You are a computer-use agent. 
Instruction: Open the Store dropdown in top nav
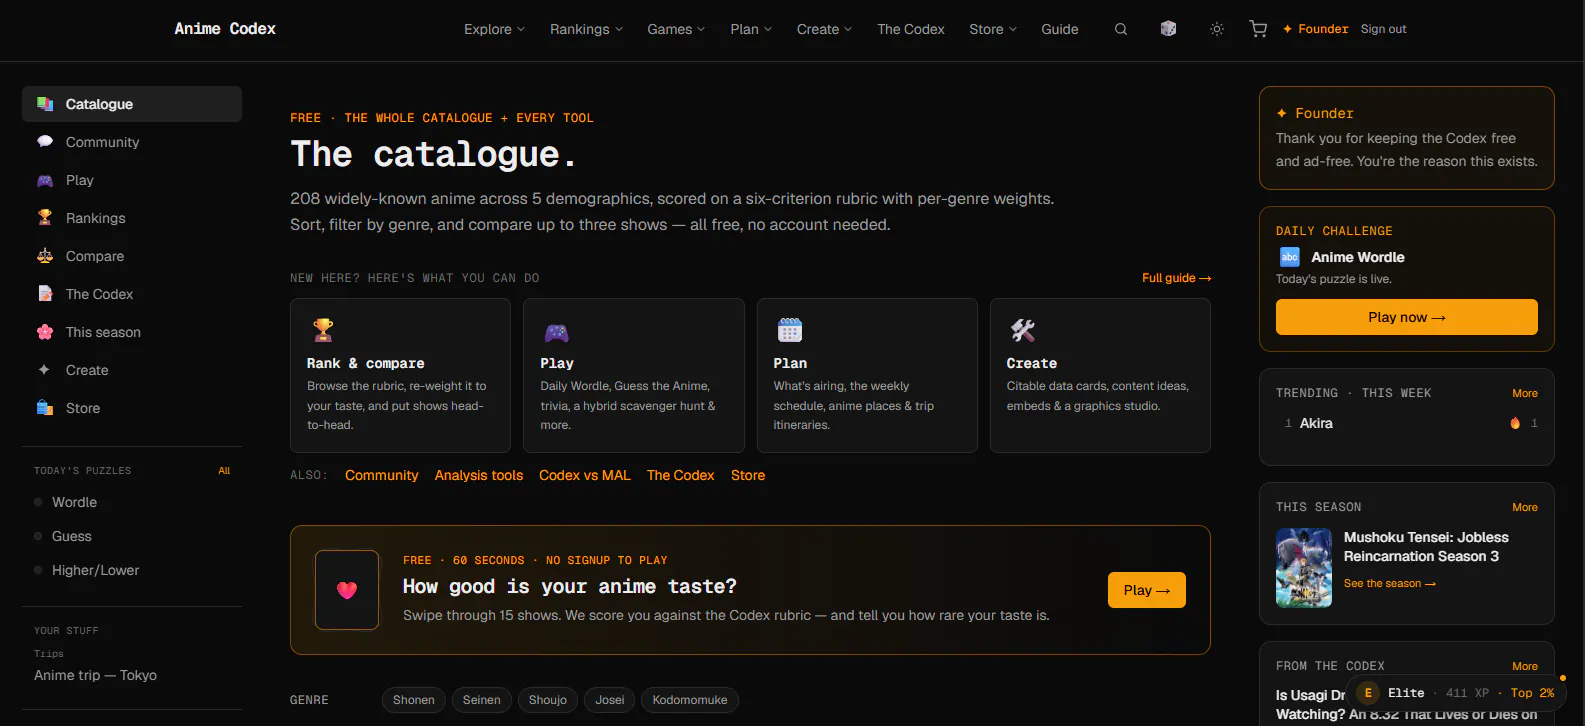pyautogui.click(x=992, y=29)
